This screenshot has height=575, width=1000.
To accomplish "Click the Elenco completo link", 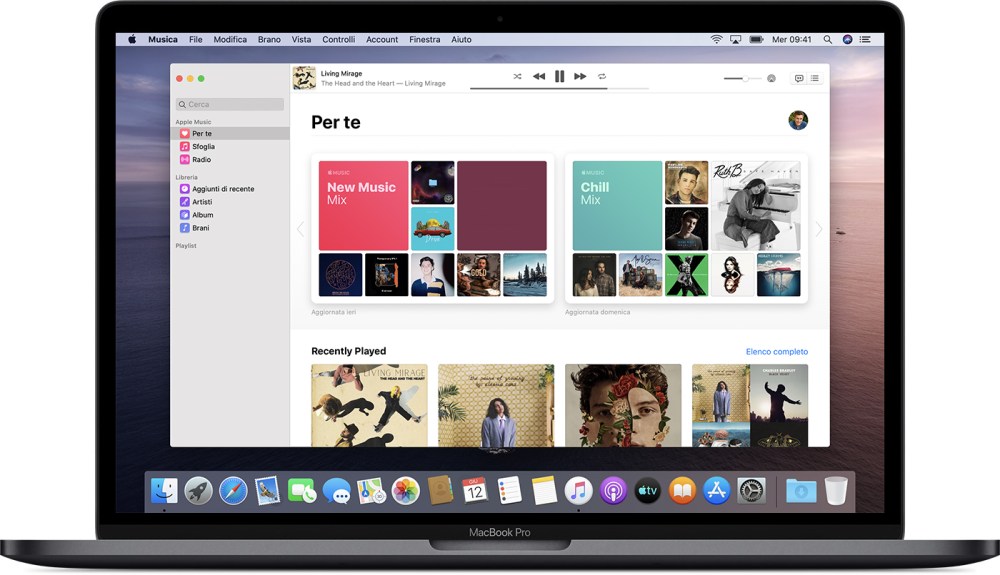I will coord(777,351).
